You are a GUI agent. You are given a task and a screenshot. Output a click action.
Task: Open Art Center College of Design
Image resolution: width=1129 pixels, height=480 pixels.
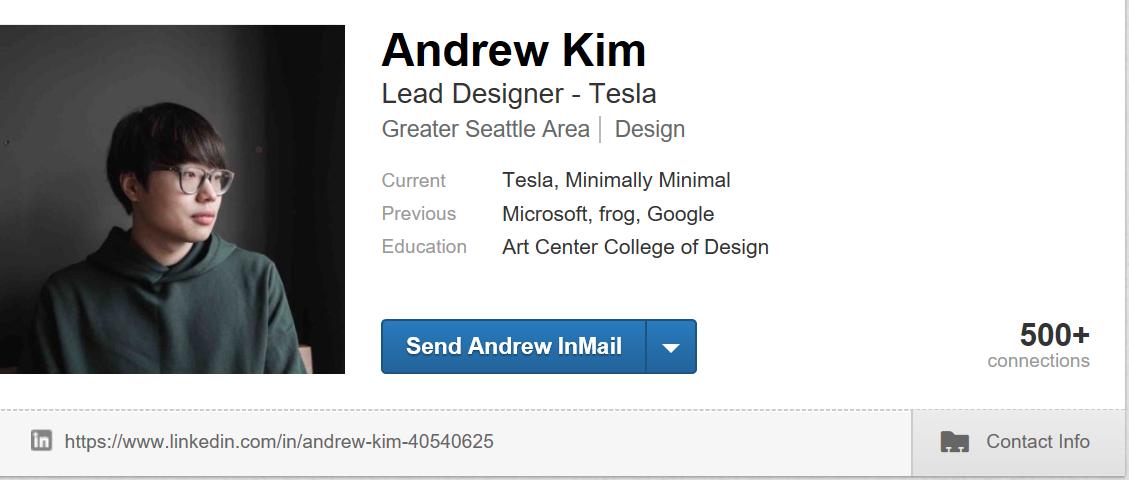[x=635, y=247]
